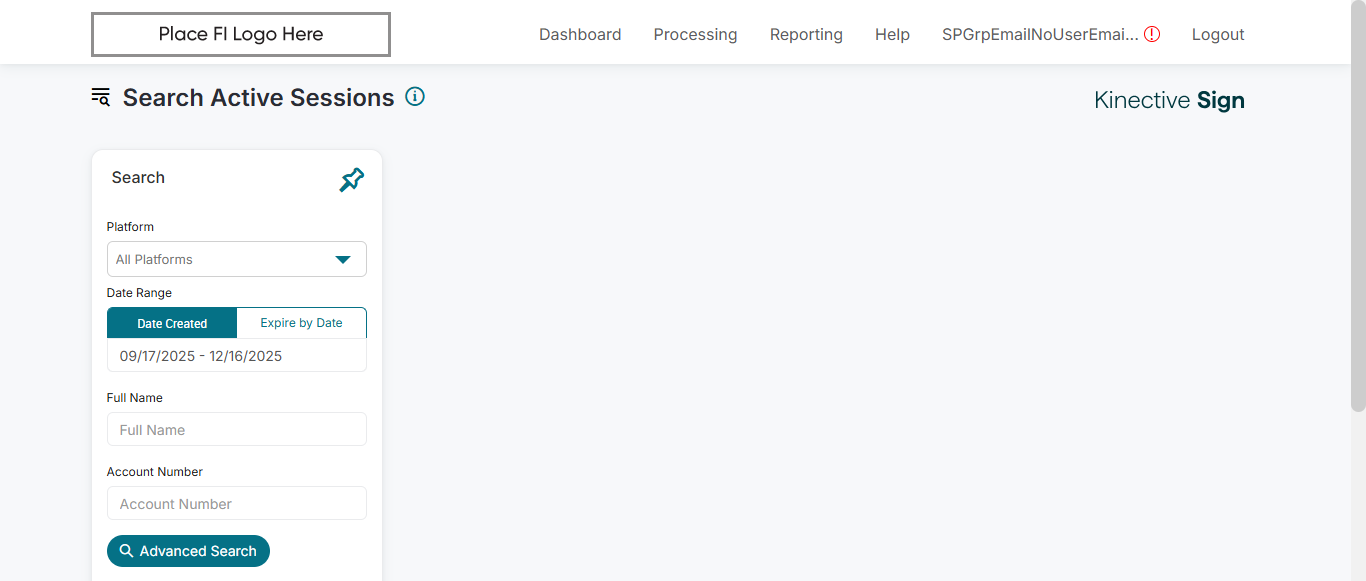Screen dimensions: 1366x581
Task: Click the info icon beside Search Active Sessions
Action: tap(415, 97)
